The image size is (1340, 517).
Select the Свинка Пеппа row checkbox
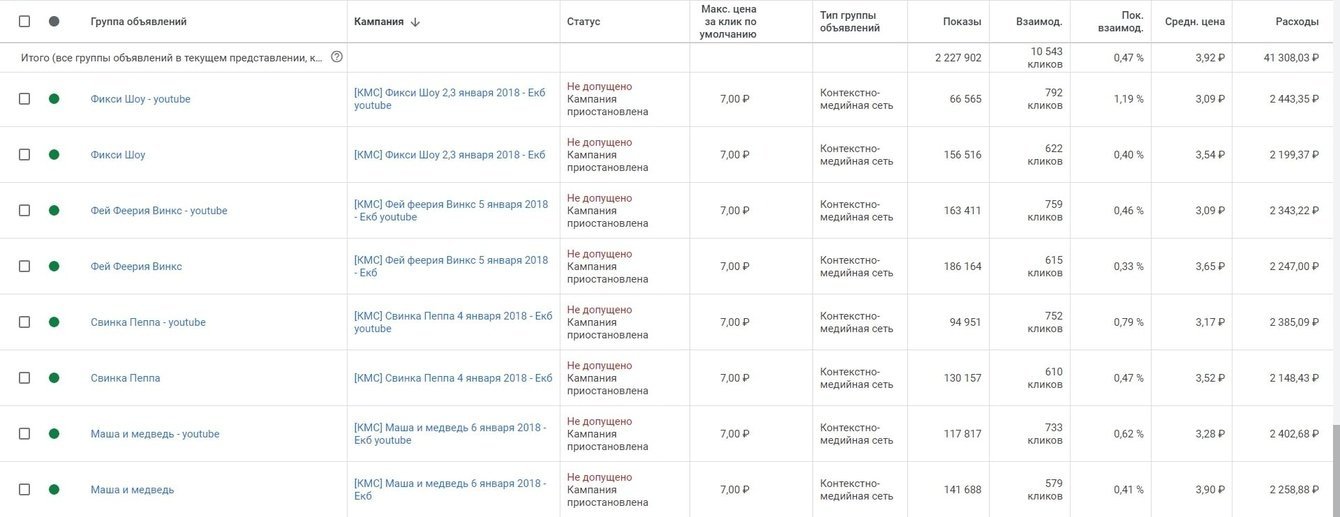[25, 378]
